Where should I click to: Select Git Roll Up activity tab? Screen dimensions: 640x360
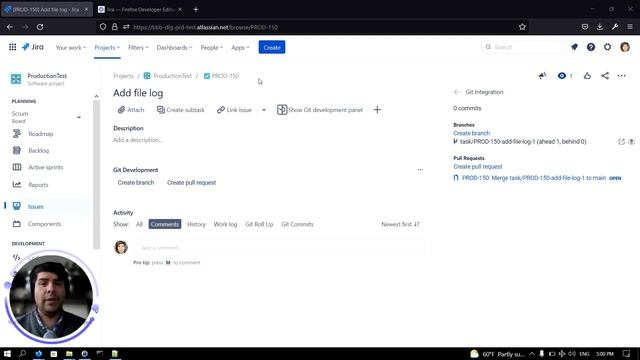click(x=259, y=224)
